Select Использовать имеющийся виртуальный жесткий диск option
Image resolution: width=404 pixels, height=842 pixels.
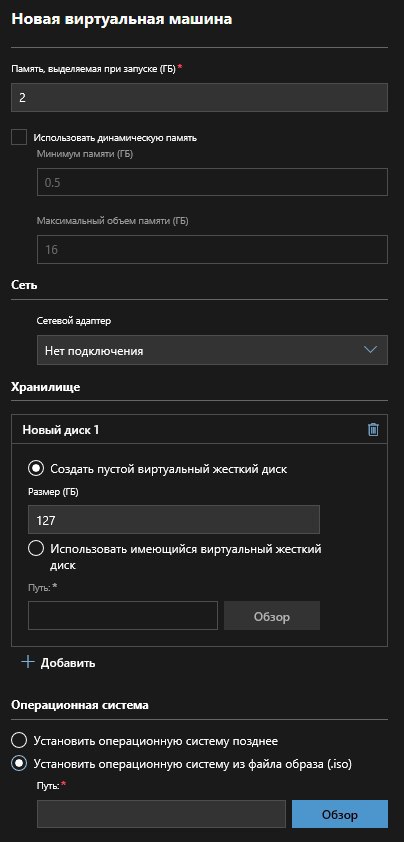pos(36,549)
